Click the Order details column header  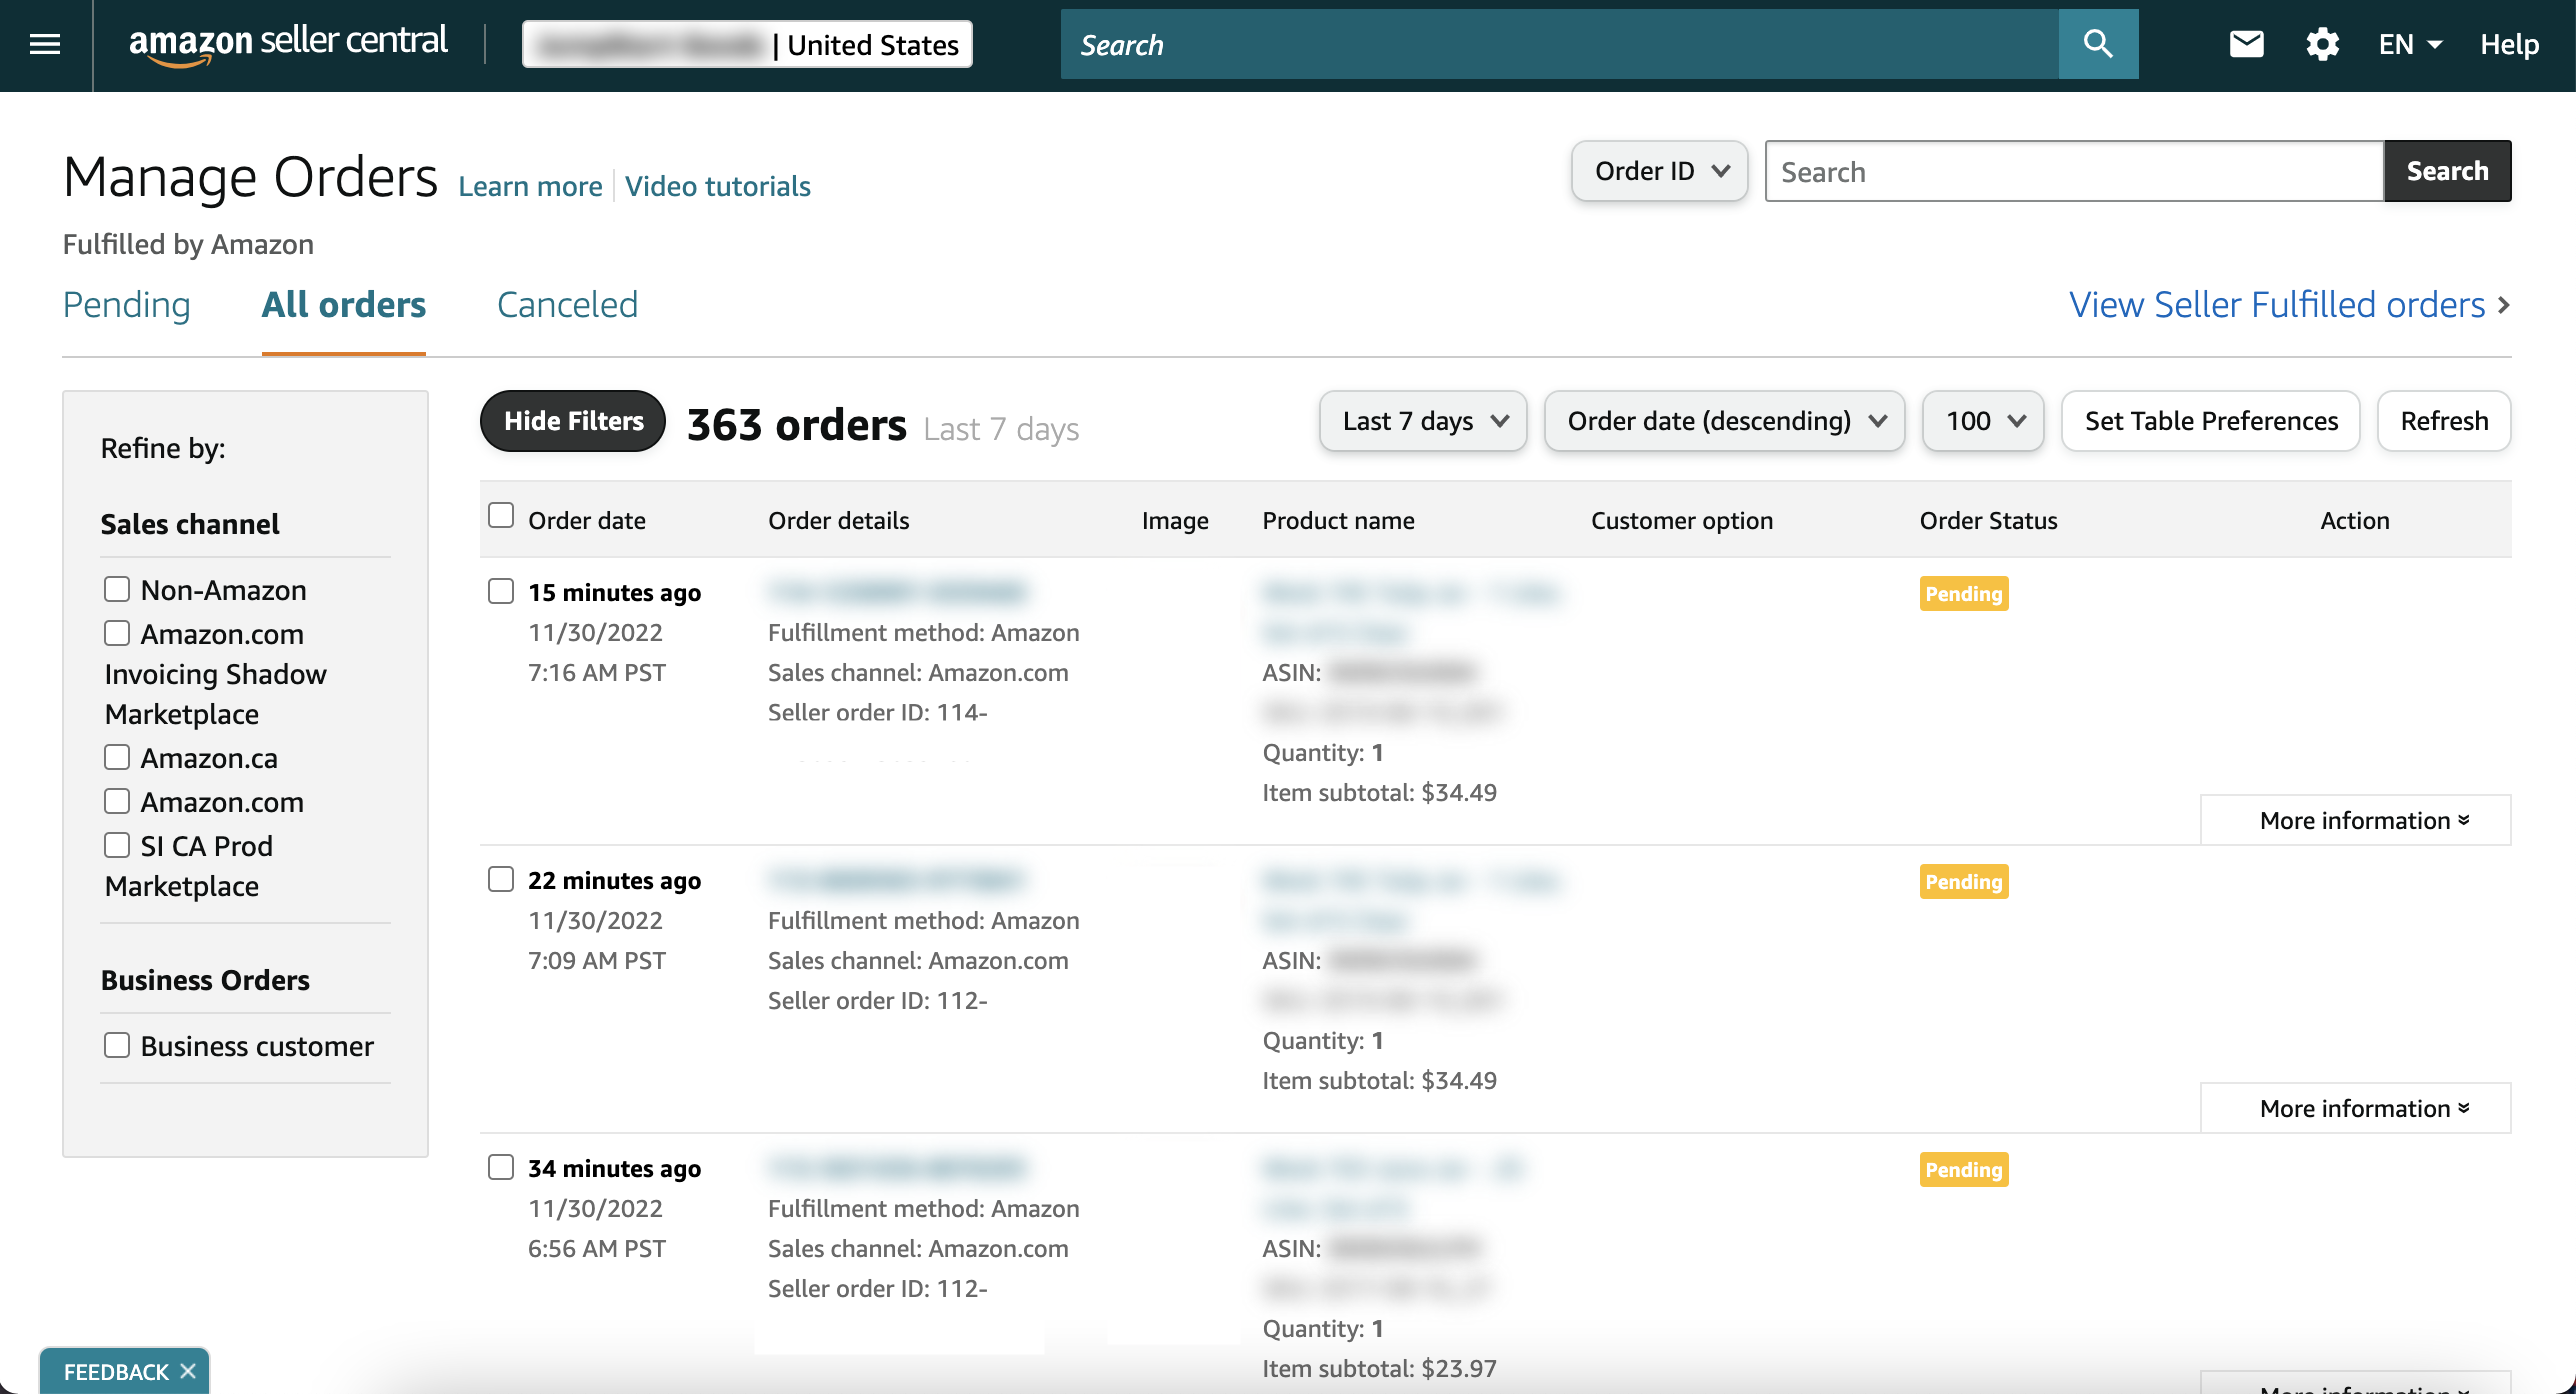tap(838, 520)
